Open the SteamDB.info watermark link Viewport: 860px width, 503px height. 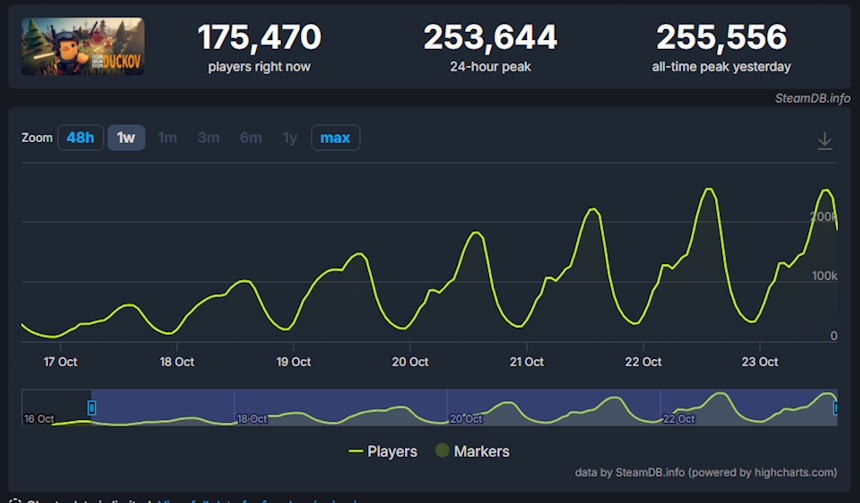tap(812, 98)
